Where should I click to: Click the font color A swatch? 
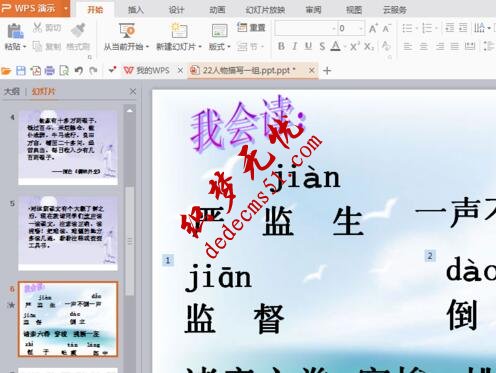pos(336,46)
